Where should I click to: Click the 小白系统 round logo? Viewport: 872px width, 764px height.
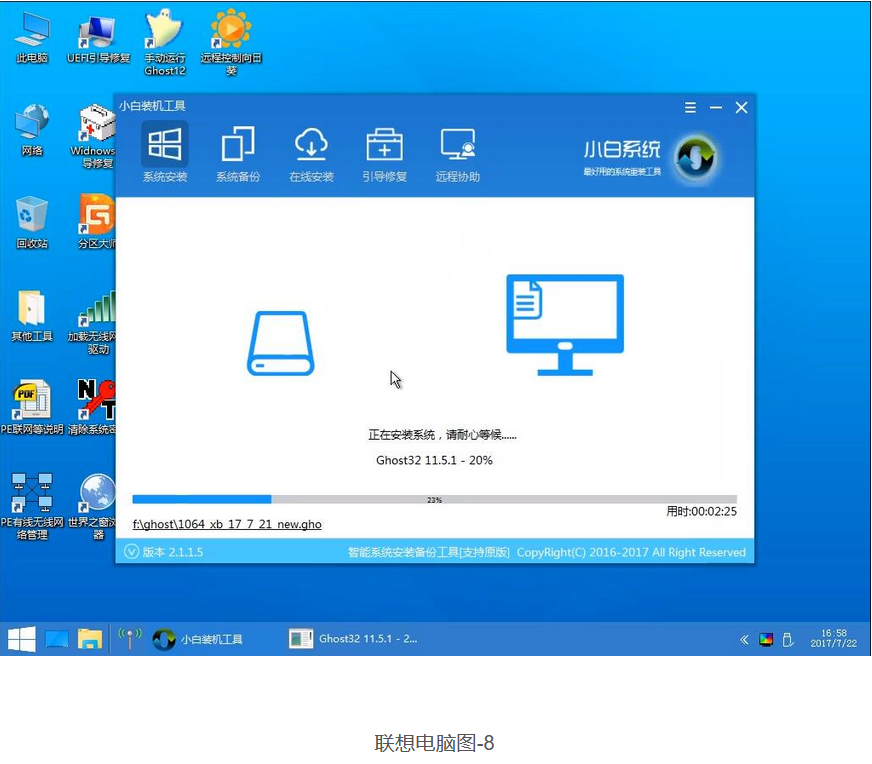click(694, 157)
